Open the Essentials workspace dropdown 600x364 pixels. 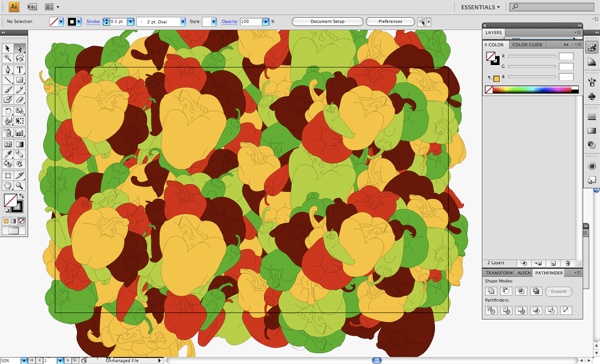[x=480, y=7]
